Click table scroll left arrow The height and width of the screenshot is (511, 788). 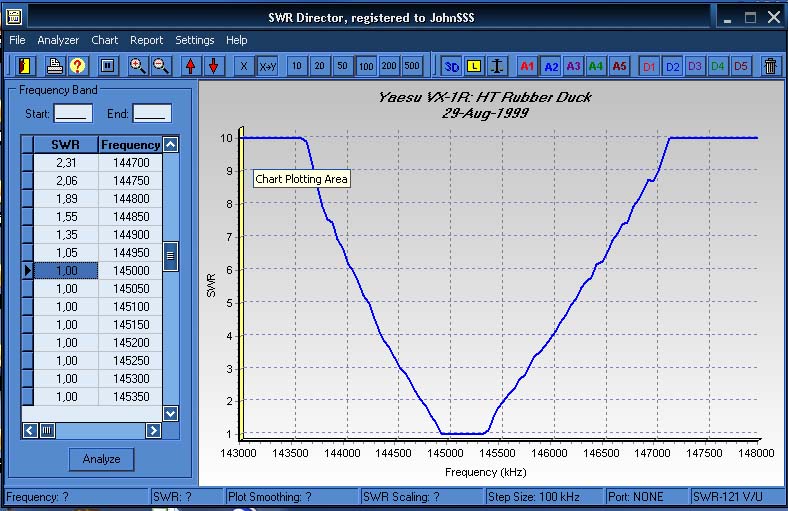pyautogui.click(x=30, y=431)
